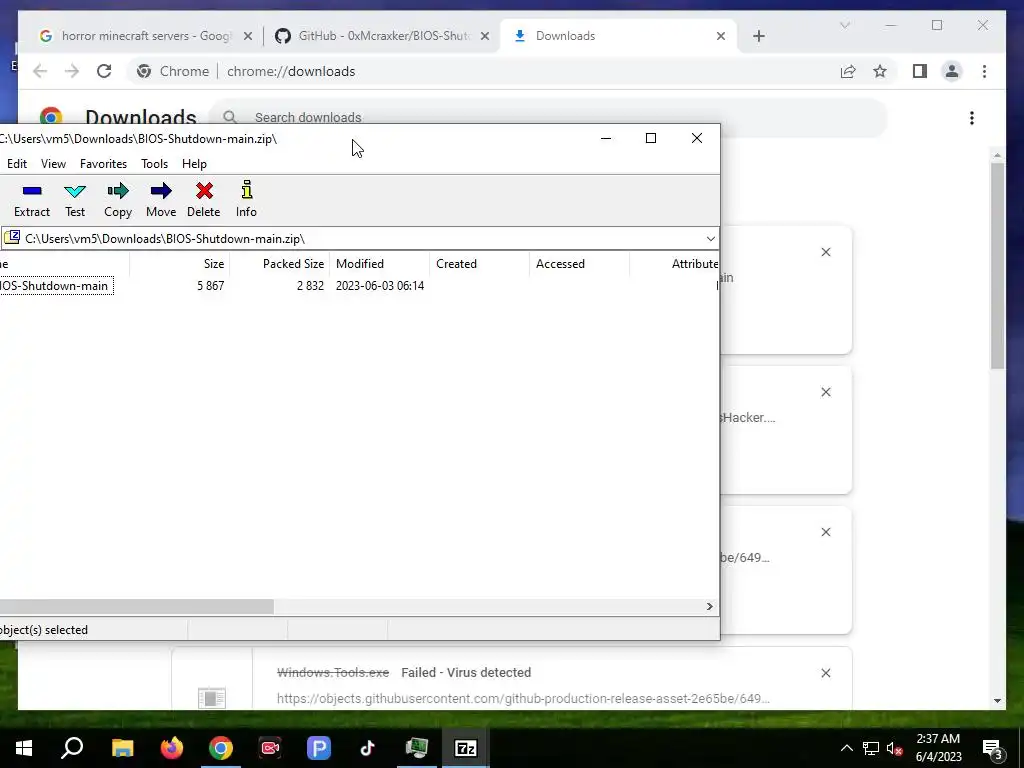Viewport: 1024px width, 768px height.
Task: Remove the top download card
Action: pos(825,252)
